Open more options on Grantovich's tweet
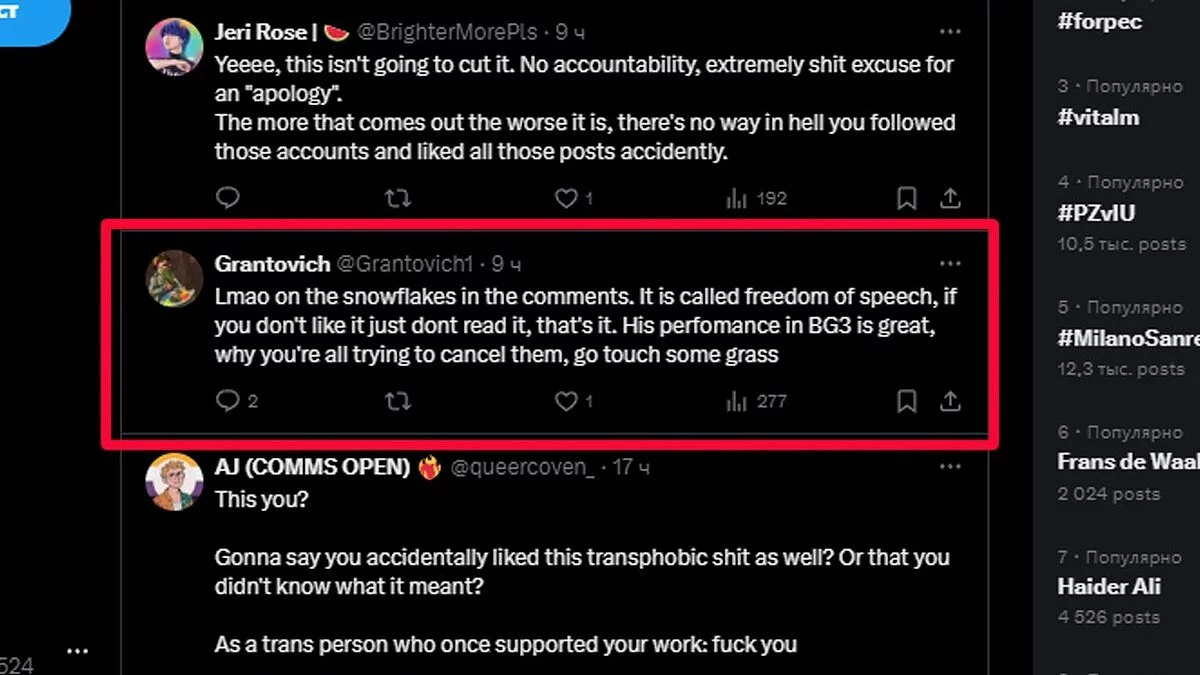Screen dimensions: 1200x675 coord(950,264)
